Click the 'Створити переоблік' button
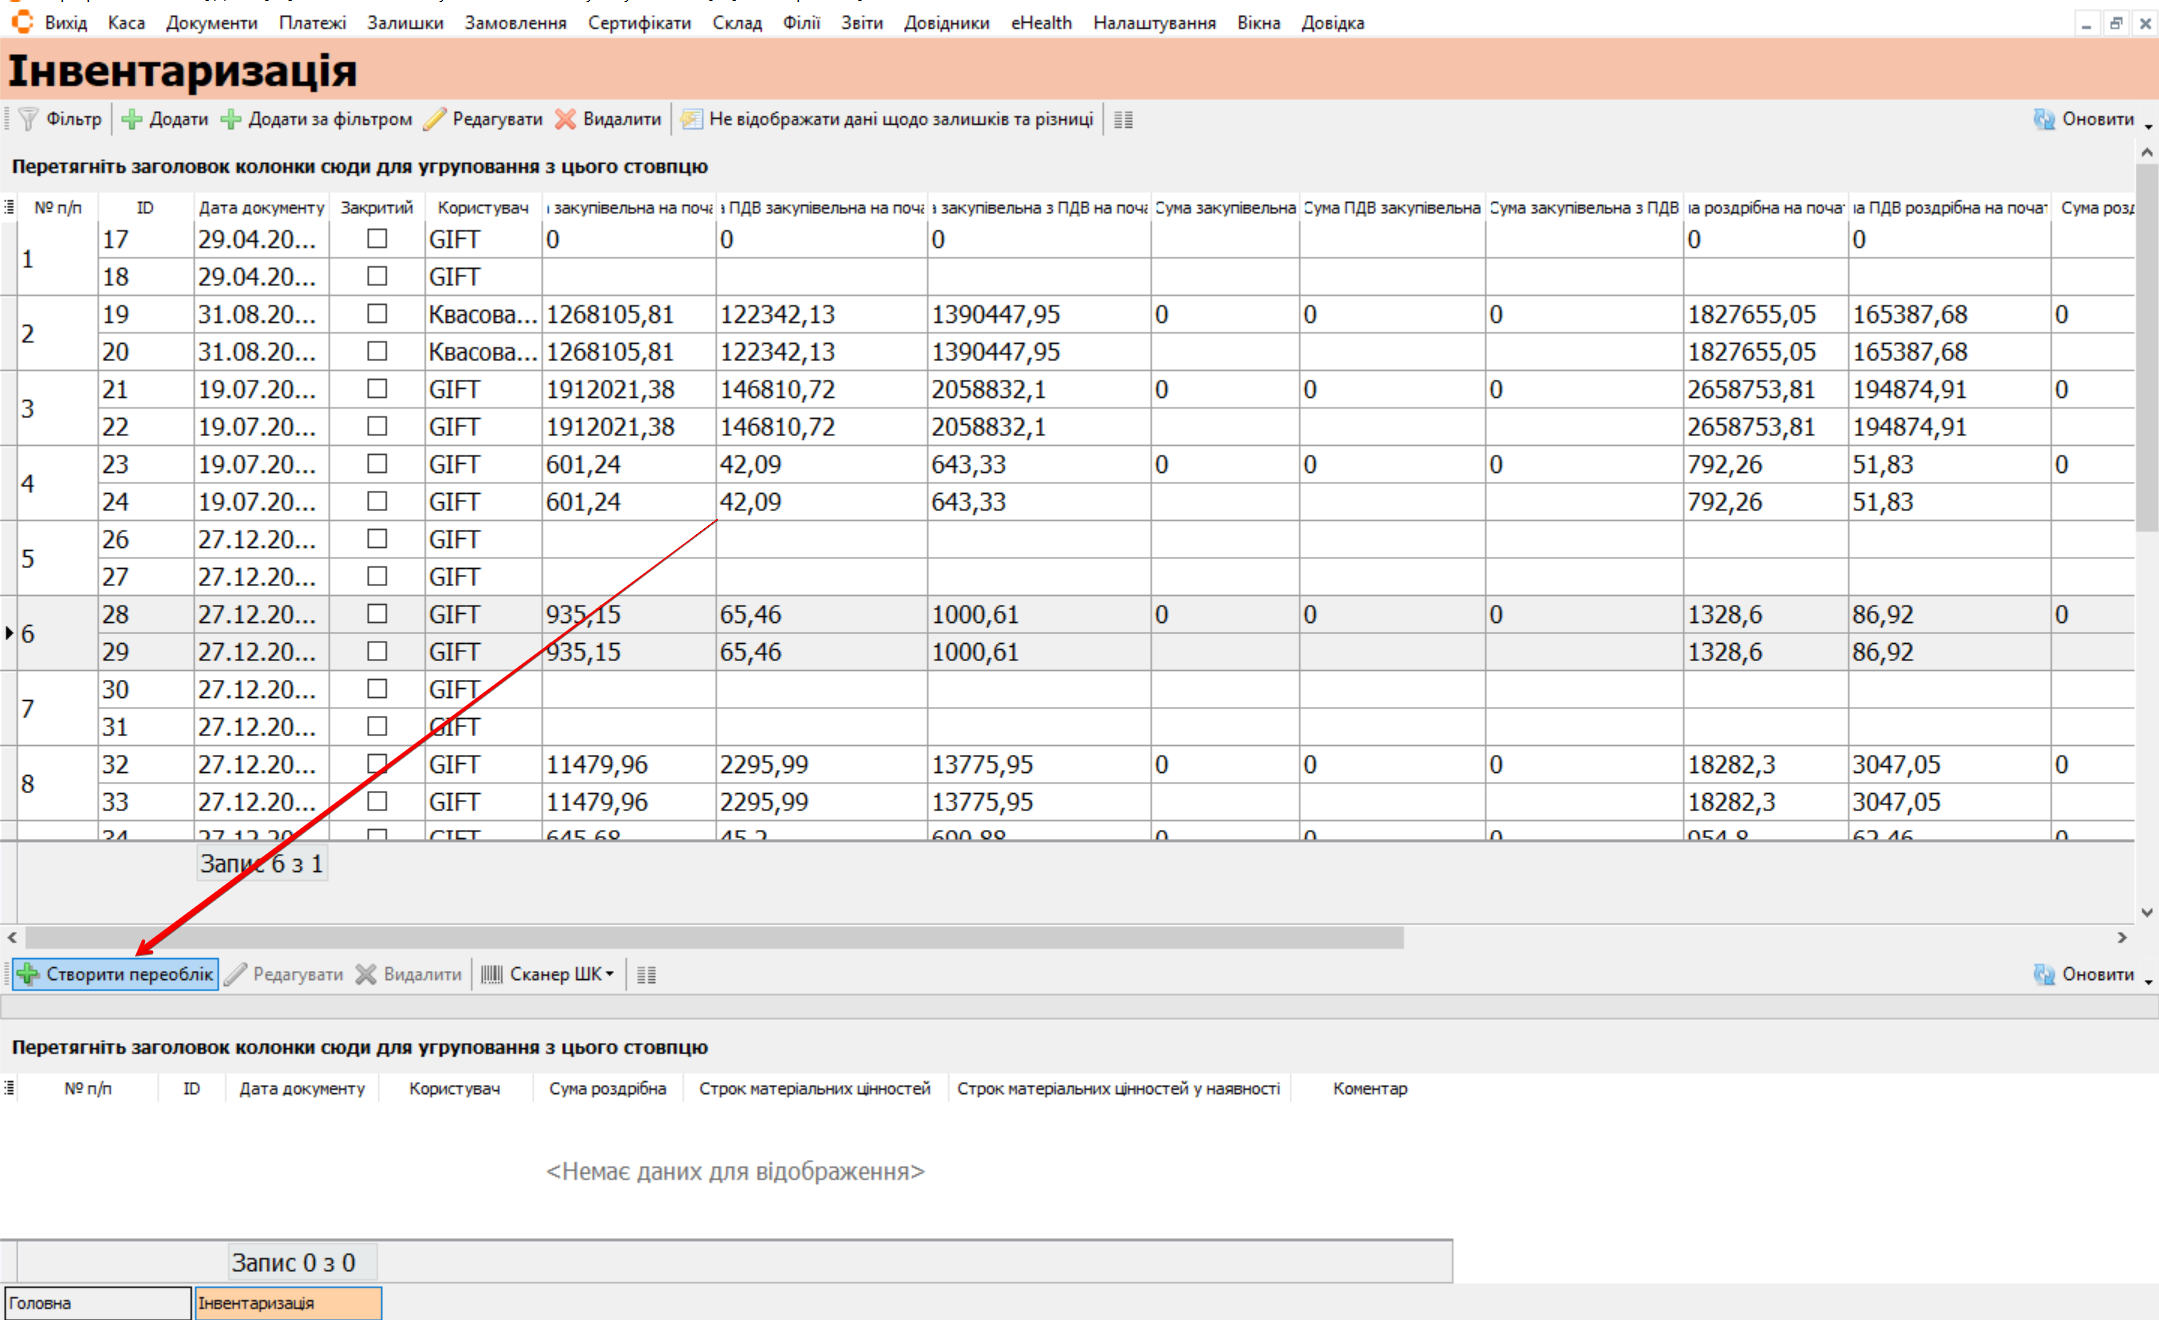Viewport: 2159px width, 1320px height. 116,974
